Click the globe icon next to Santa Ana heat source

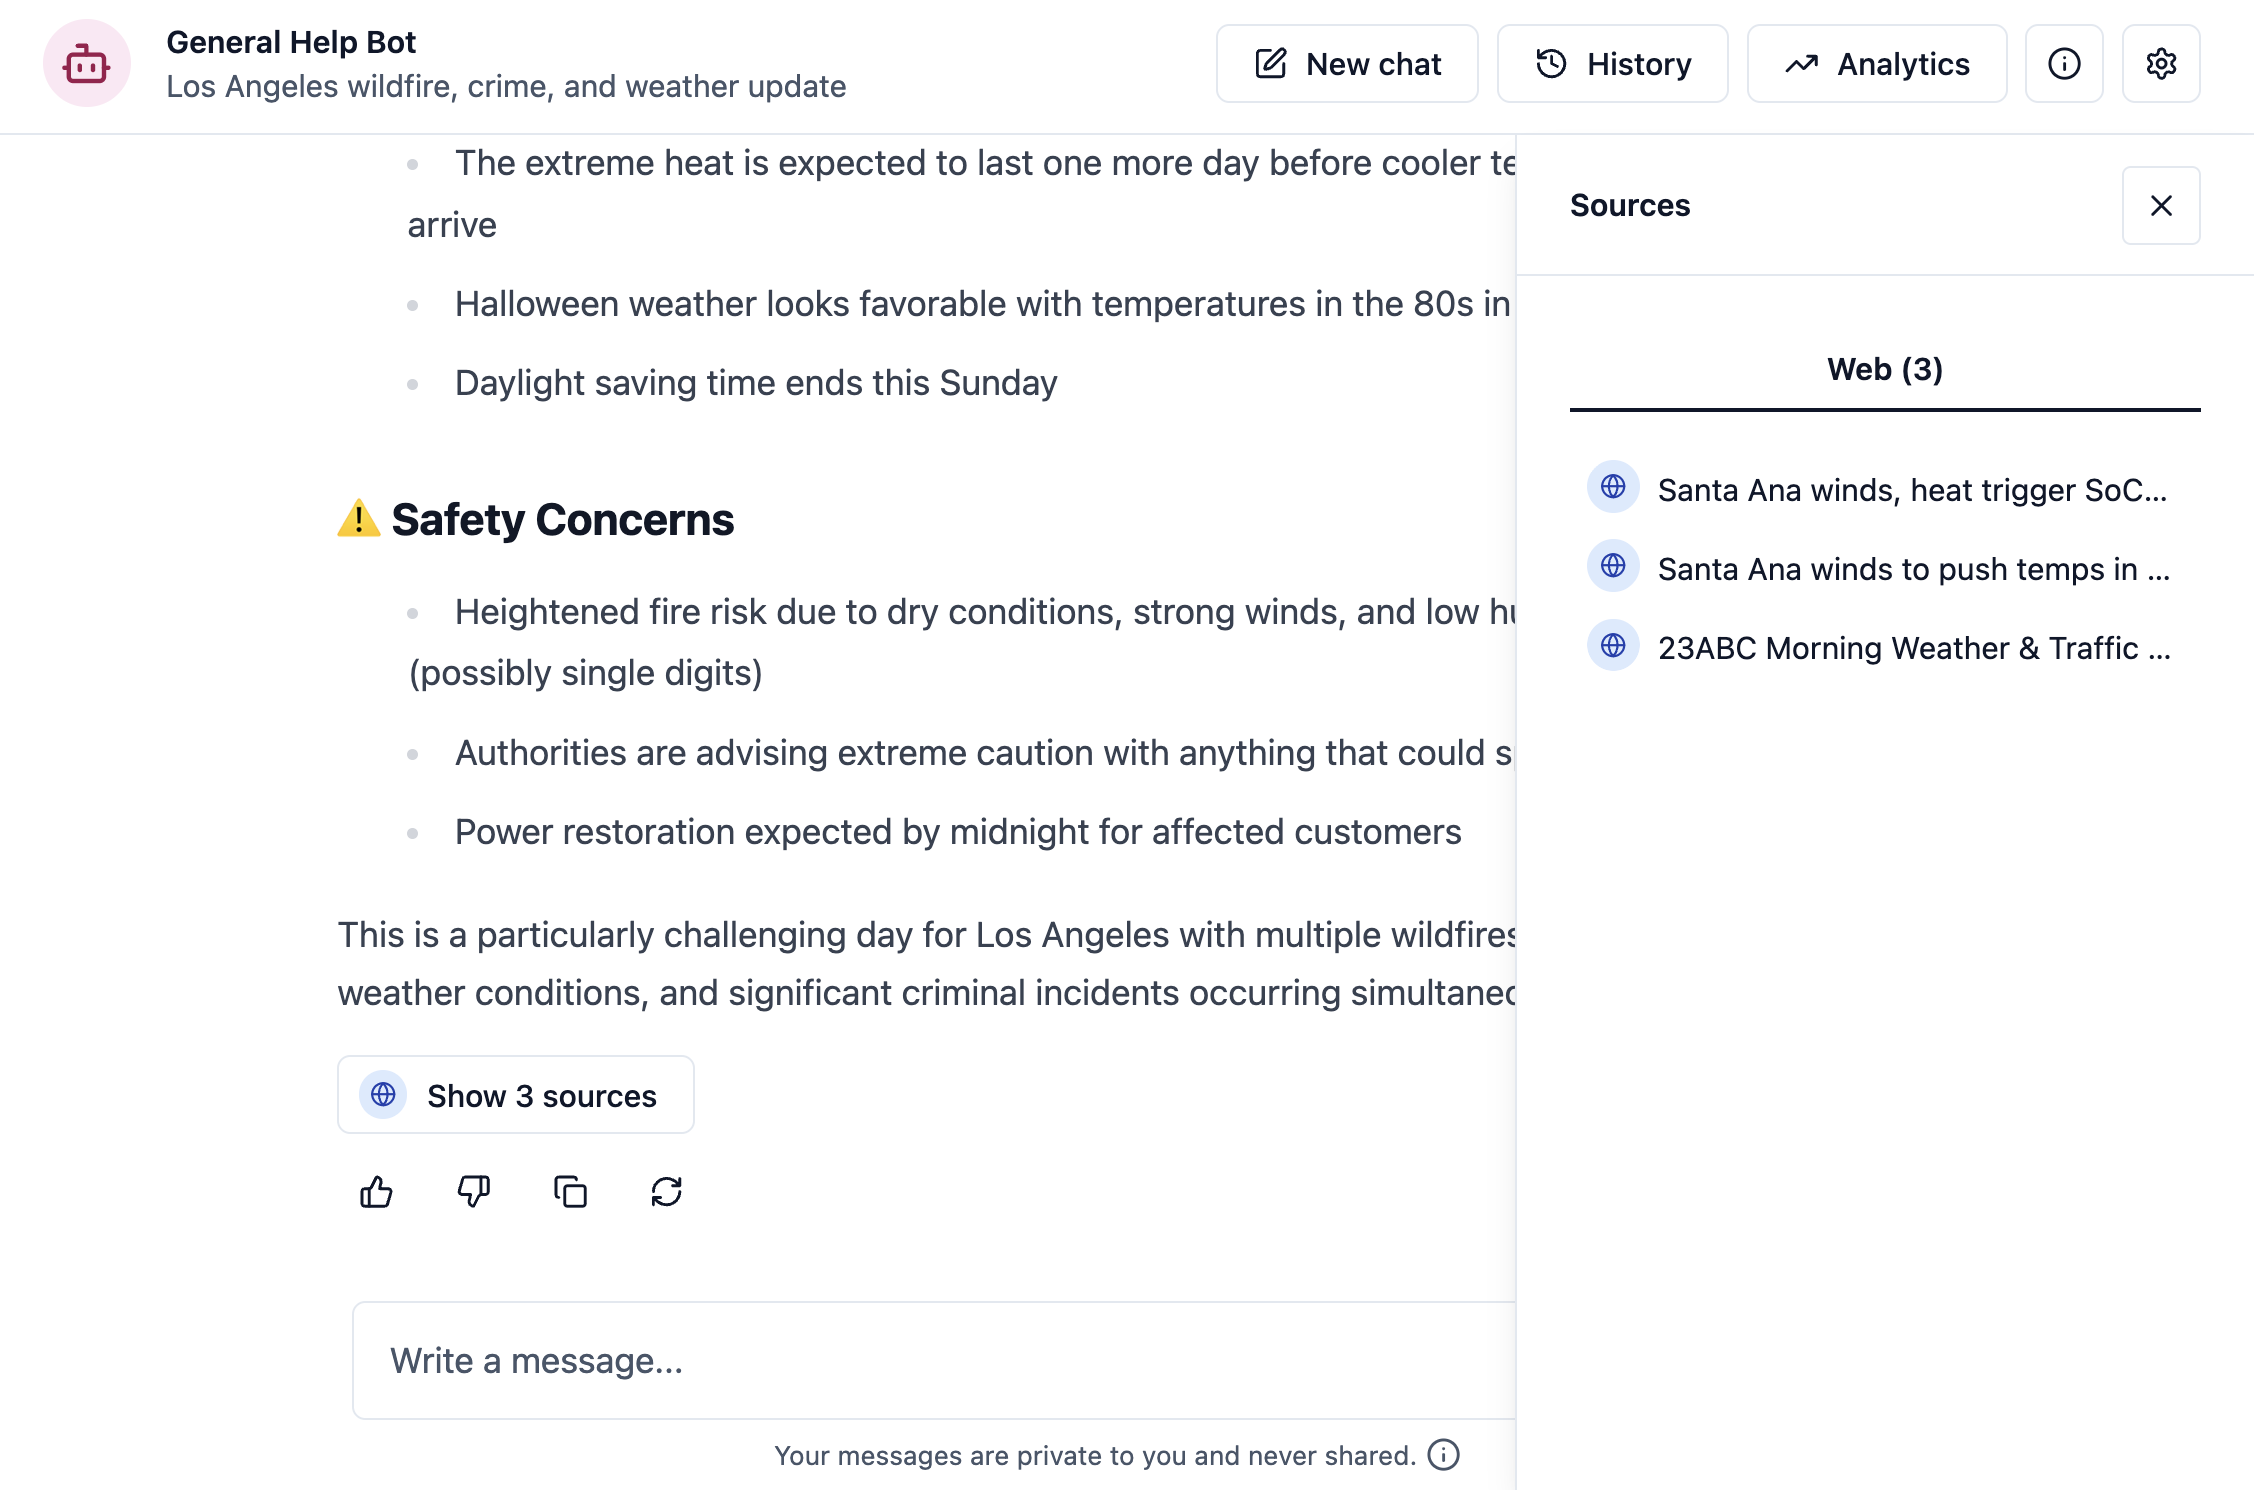click(1612, 489)
